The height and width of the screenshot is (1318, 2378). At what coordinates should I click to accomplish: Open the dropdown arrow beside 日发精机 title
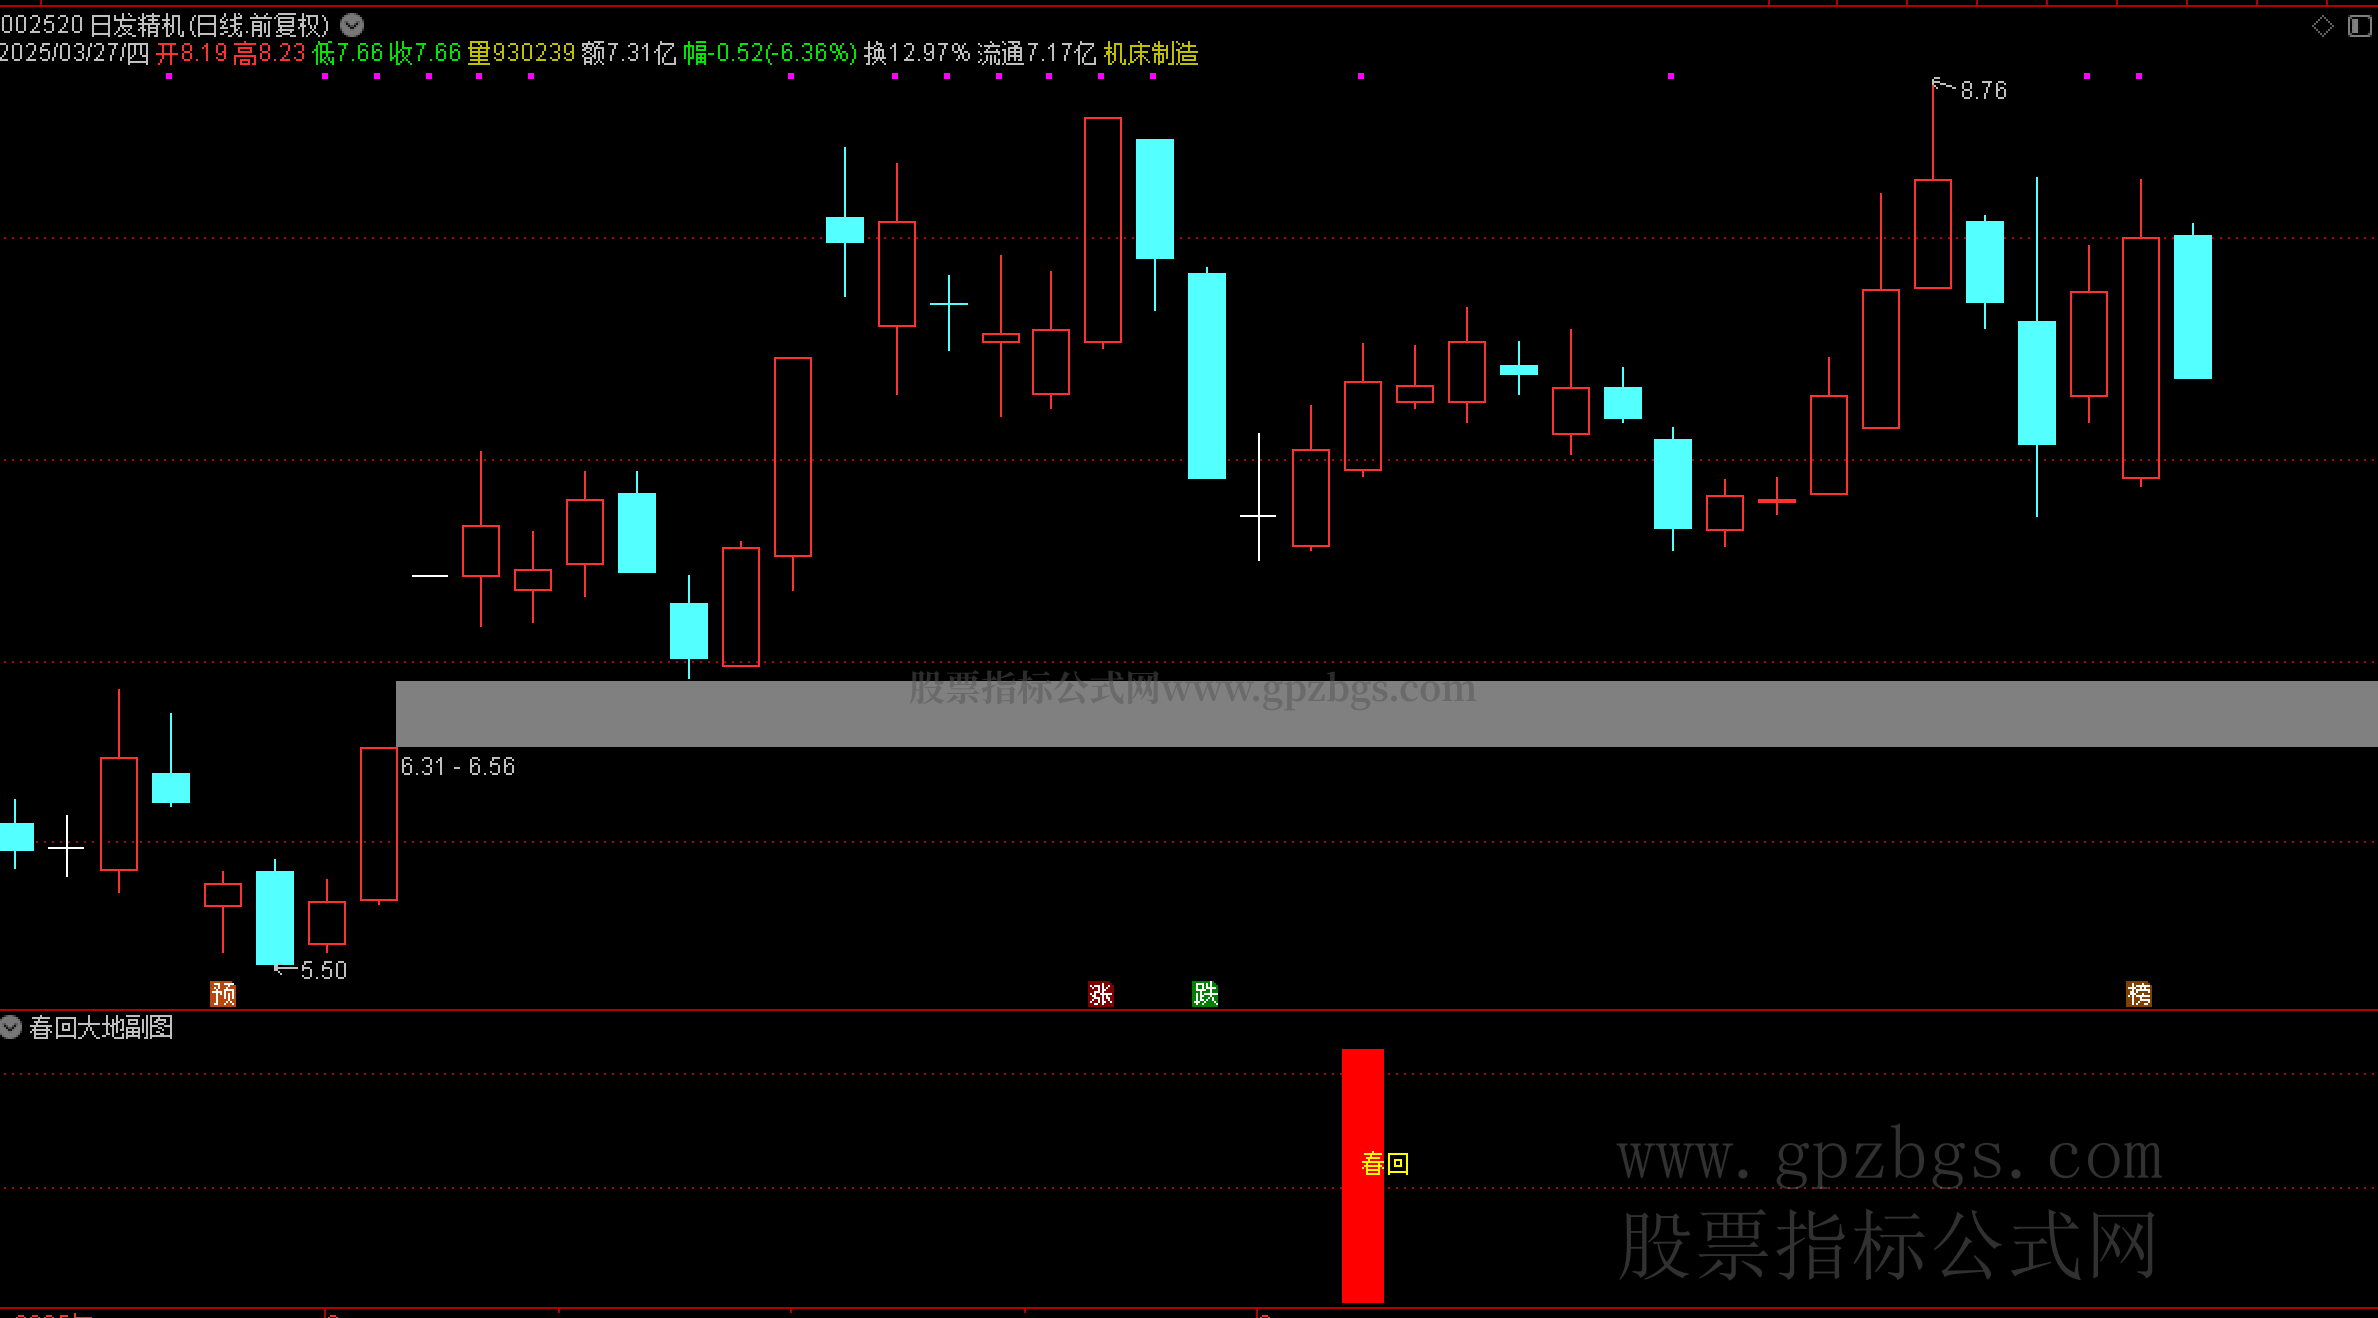click(352, 25)
